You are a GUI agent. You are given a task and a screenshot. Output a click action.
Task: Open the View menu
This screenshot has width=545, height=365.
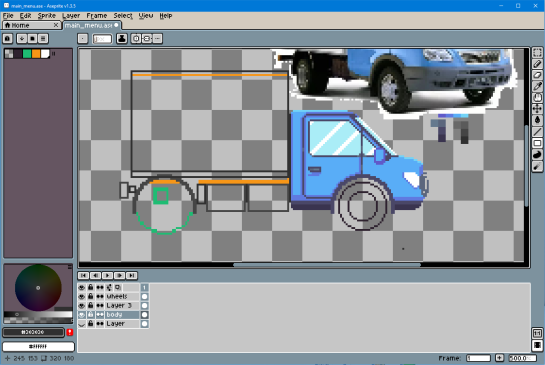pos(146,16)
